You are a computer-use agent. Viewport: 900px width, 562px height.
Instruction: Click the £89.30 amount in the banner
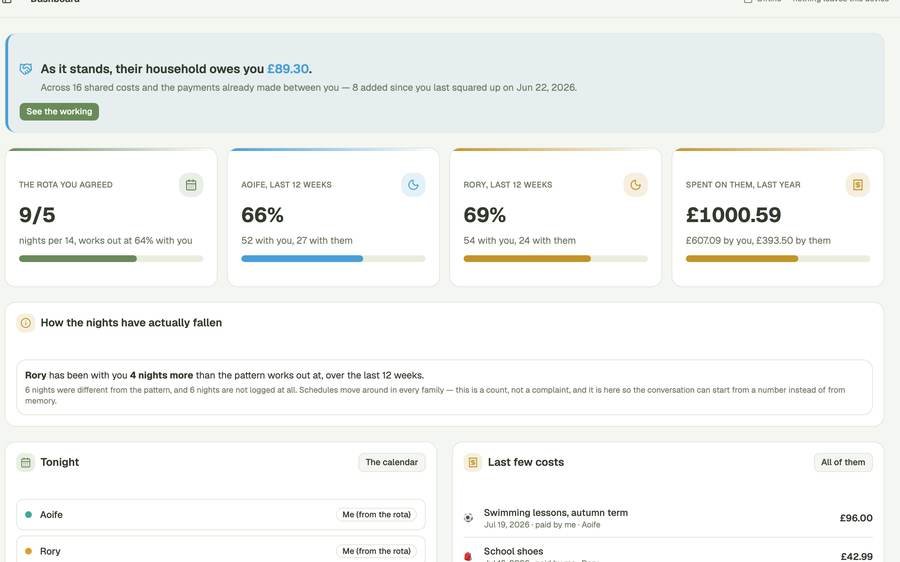point(288,69)
